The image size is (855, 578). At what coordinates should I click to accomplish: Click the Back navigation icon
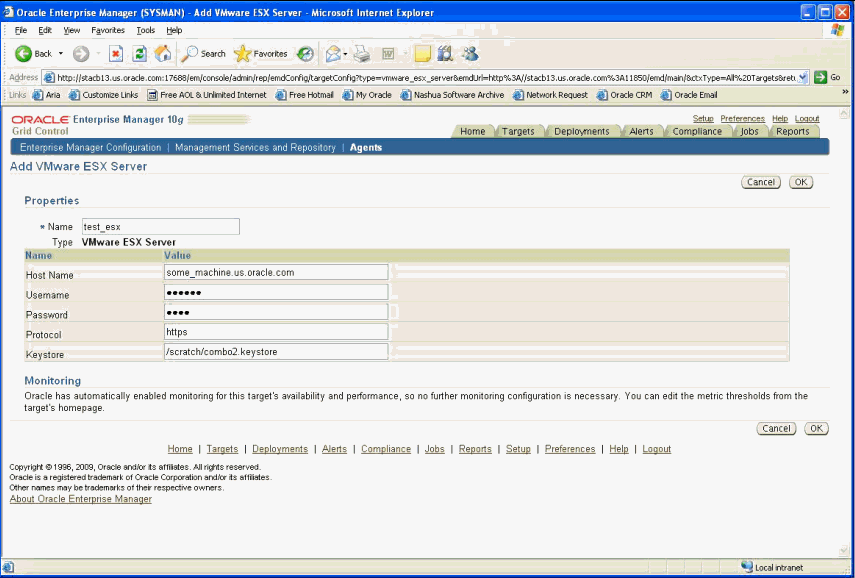[x=25, y=53]
